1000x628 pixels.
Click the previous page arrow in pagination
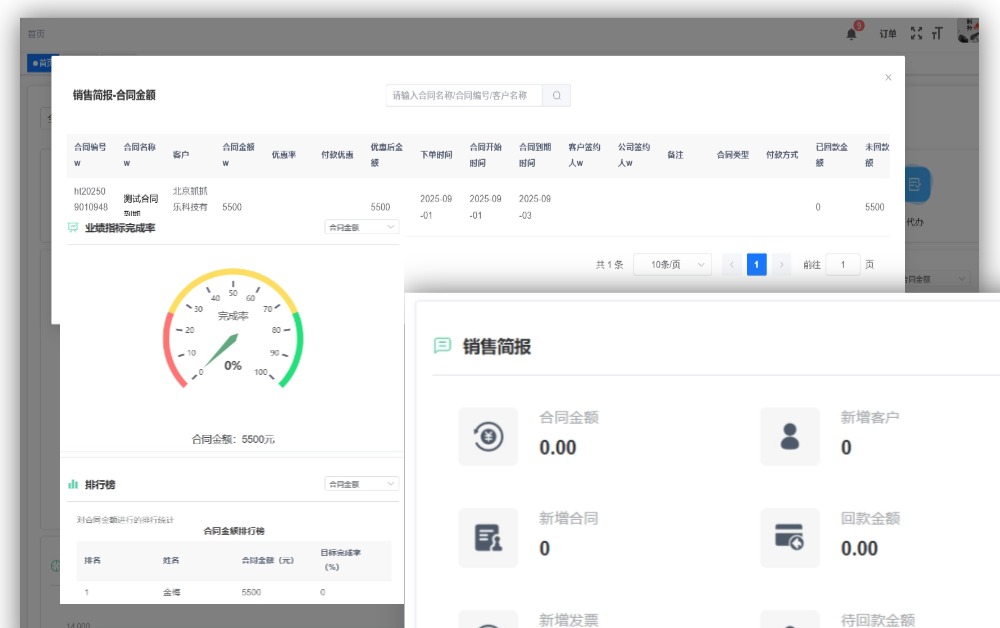coord(731,265)
